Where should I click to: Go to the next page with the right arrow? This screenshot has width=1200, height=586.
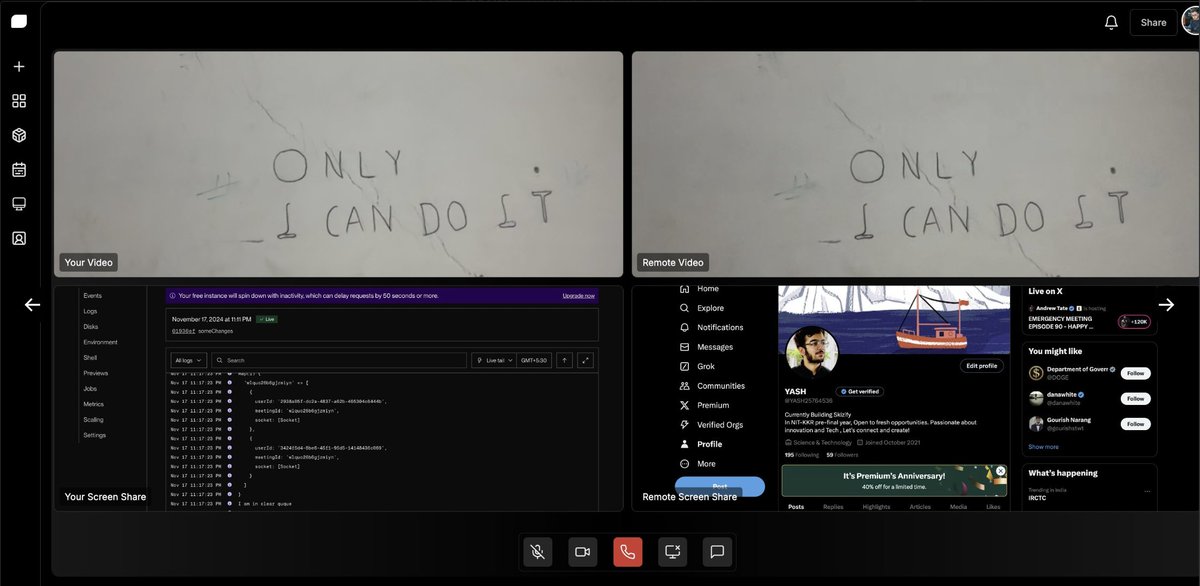(1166, 305)
